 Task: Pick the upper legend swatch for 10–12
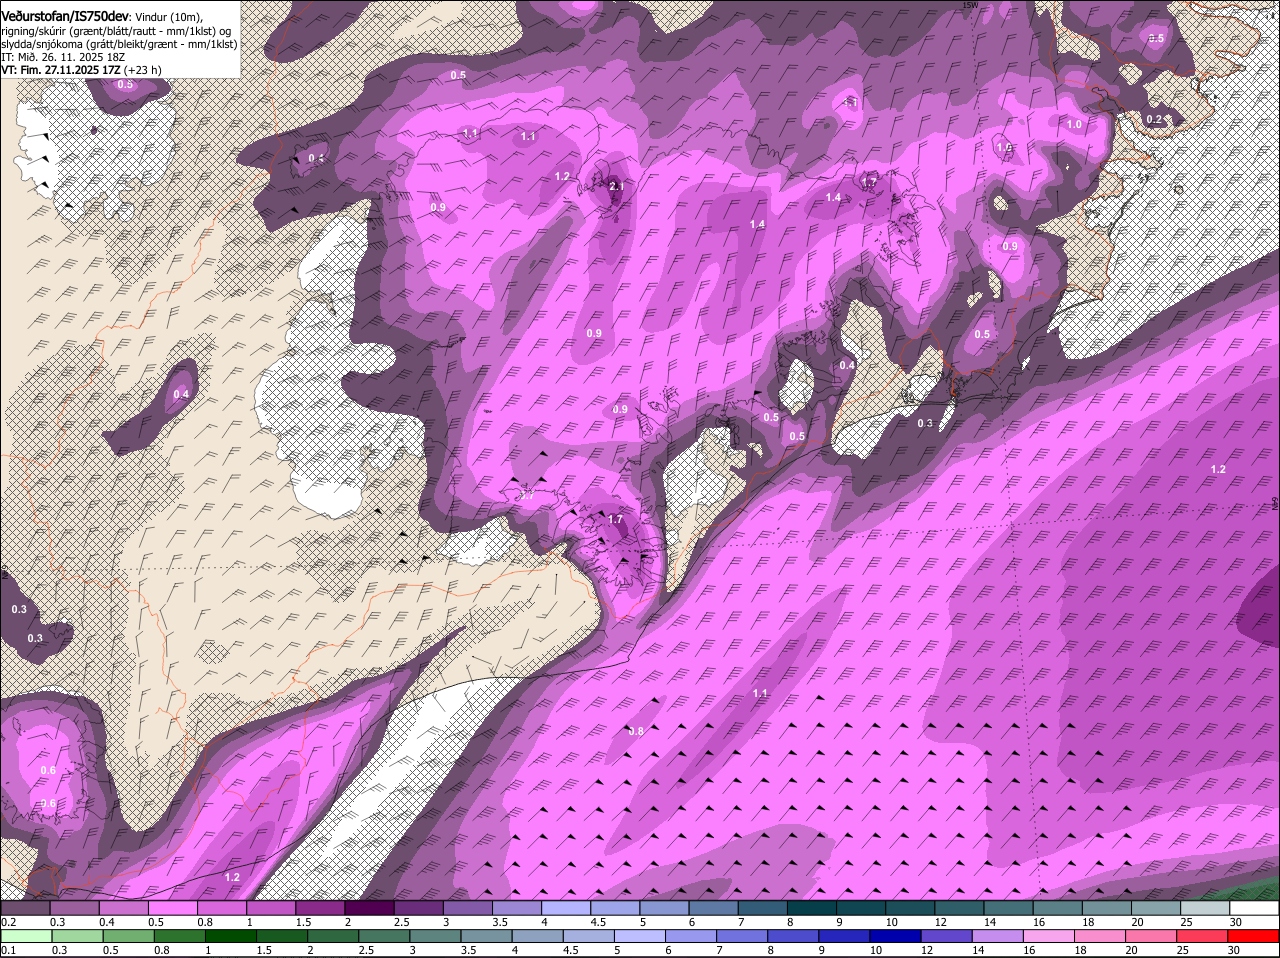(x=910, y=908)
